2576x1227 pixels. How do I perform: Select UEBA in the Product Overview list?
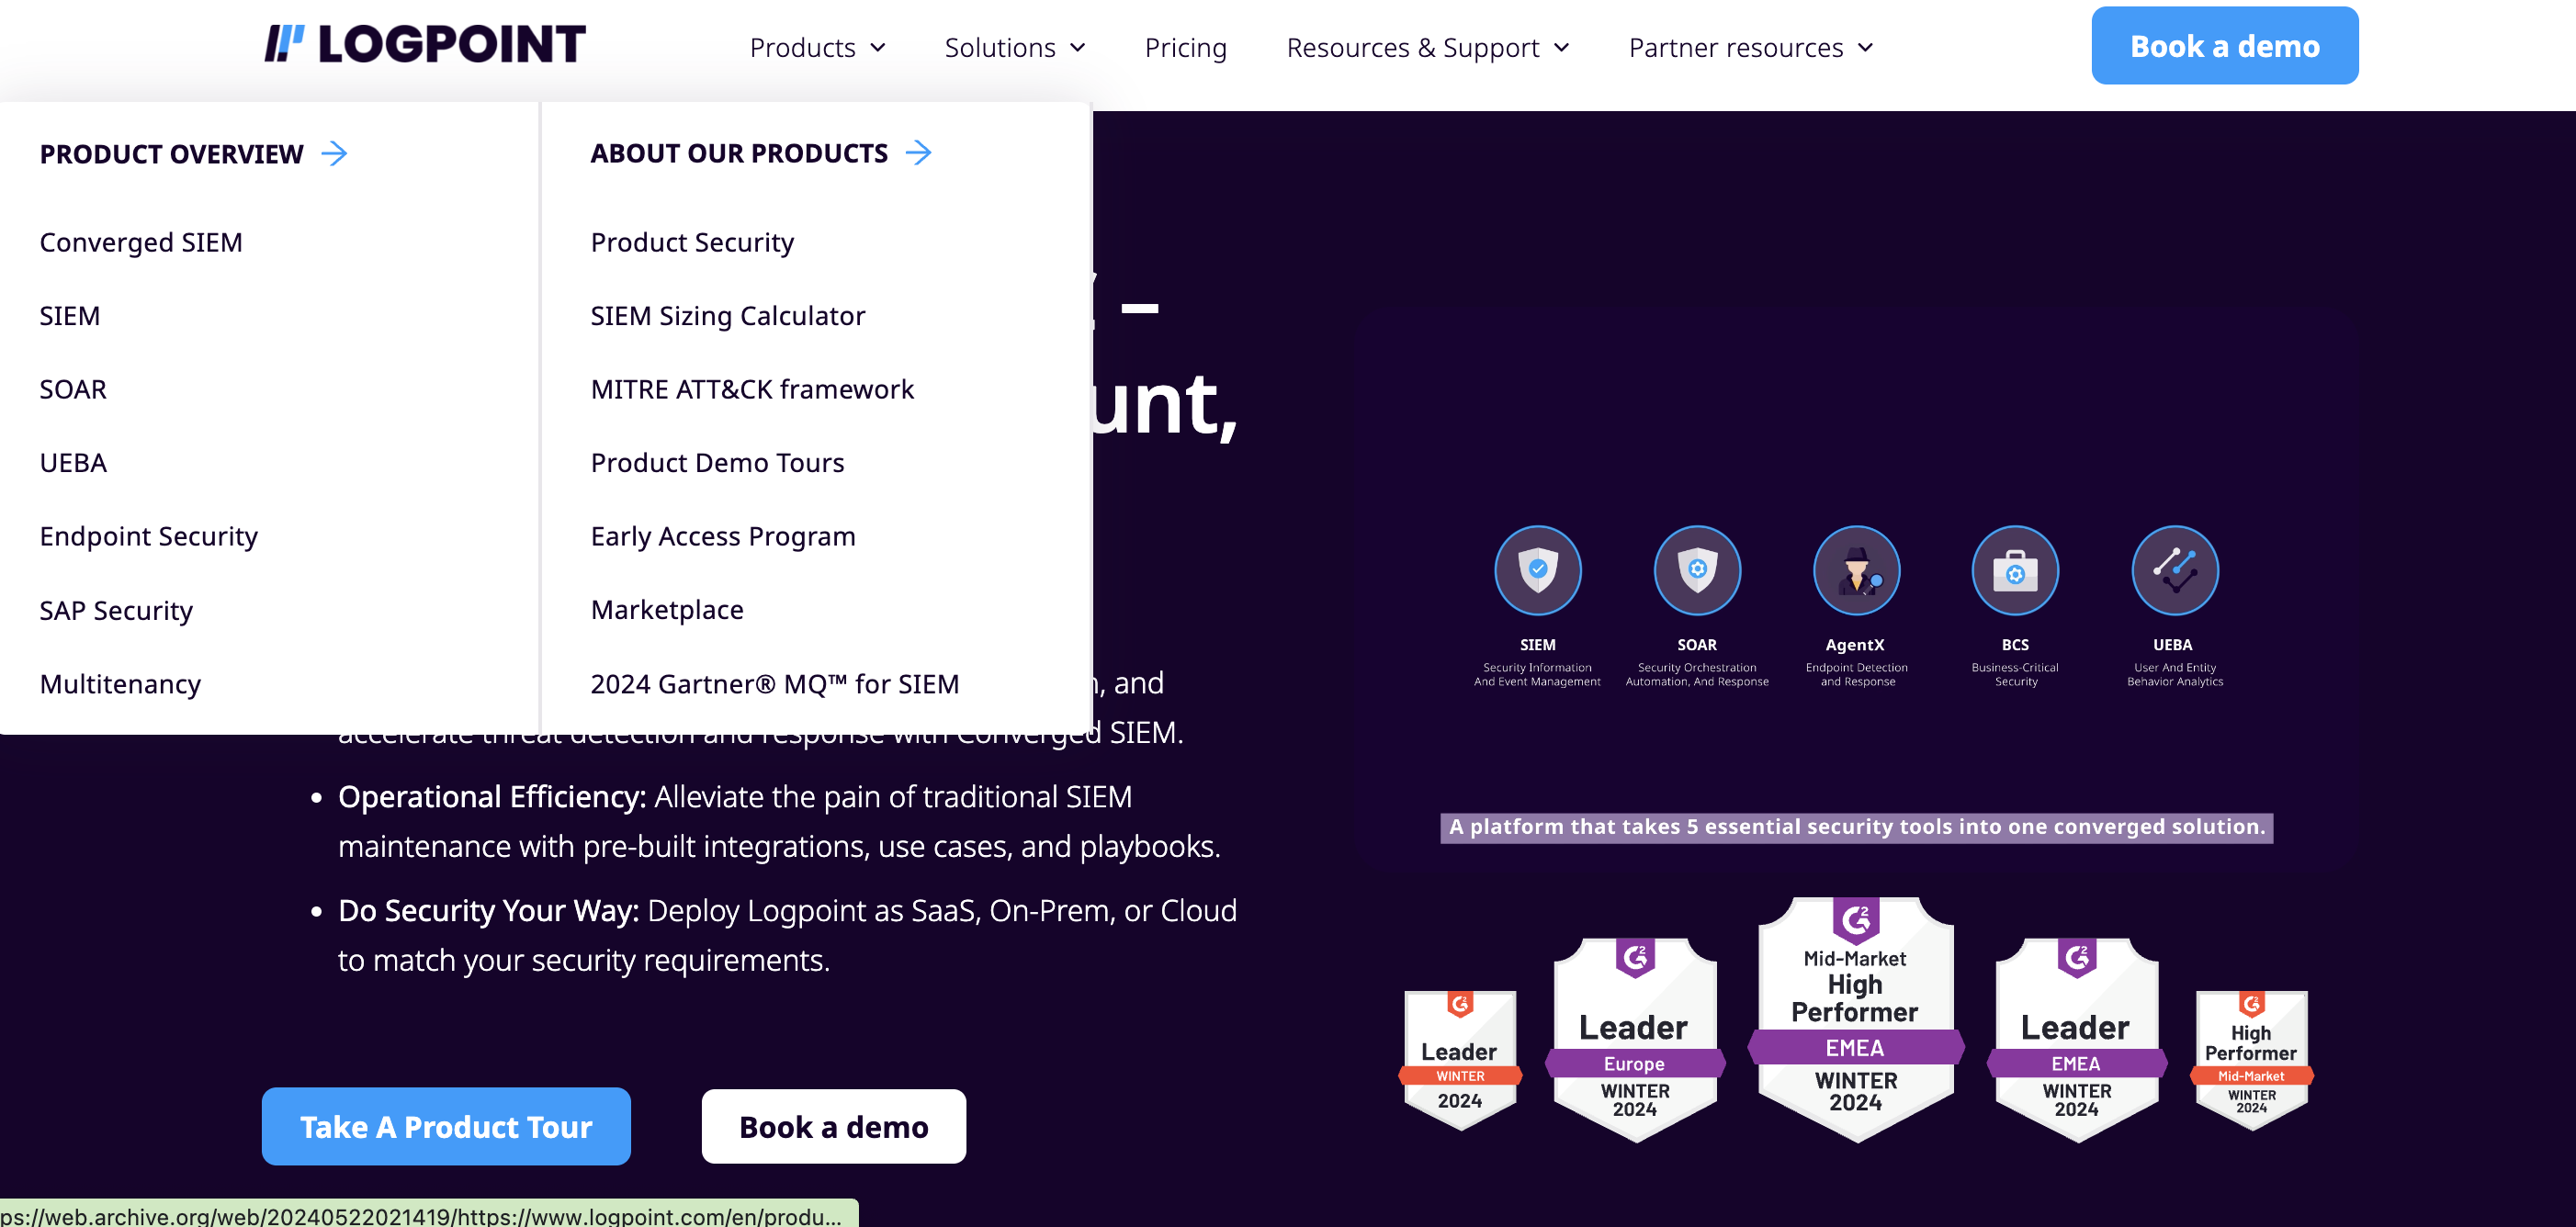click(x=73, y=463)
